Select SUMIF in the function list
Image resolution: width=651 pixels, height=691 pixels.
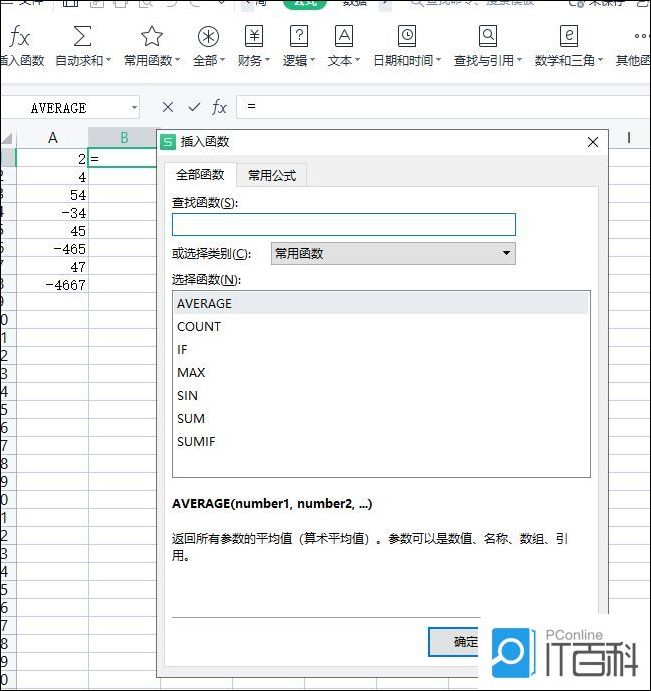381,441
